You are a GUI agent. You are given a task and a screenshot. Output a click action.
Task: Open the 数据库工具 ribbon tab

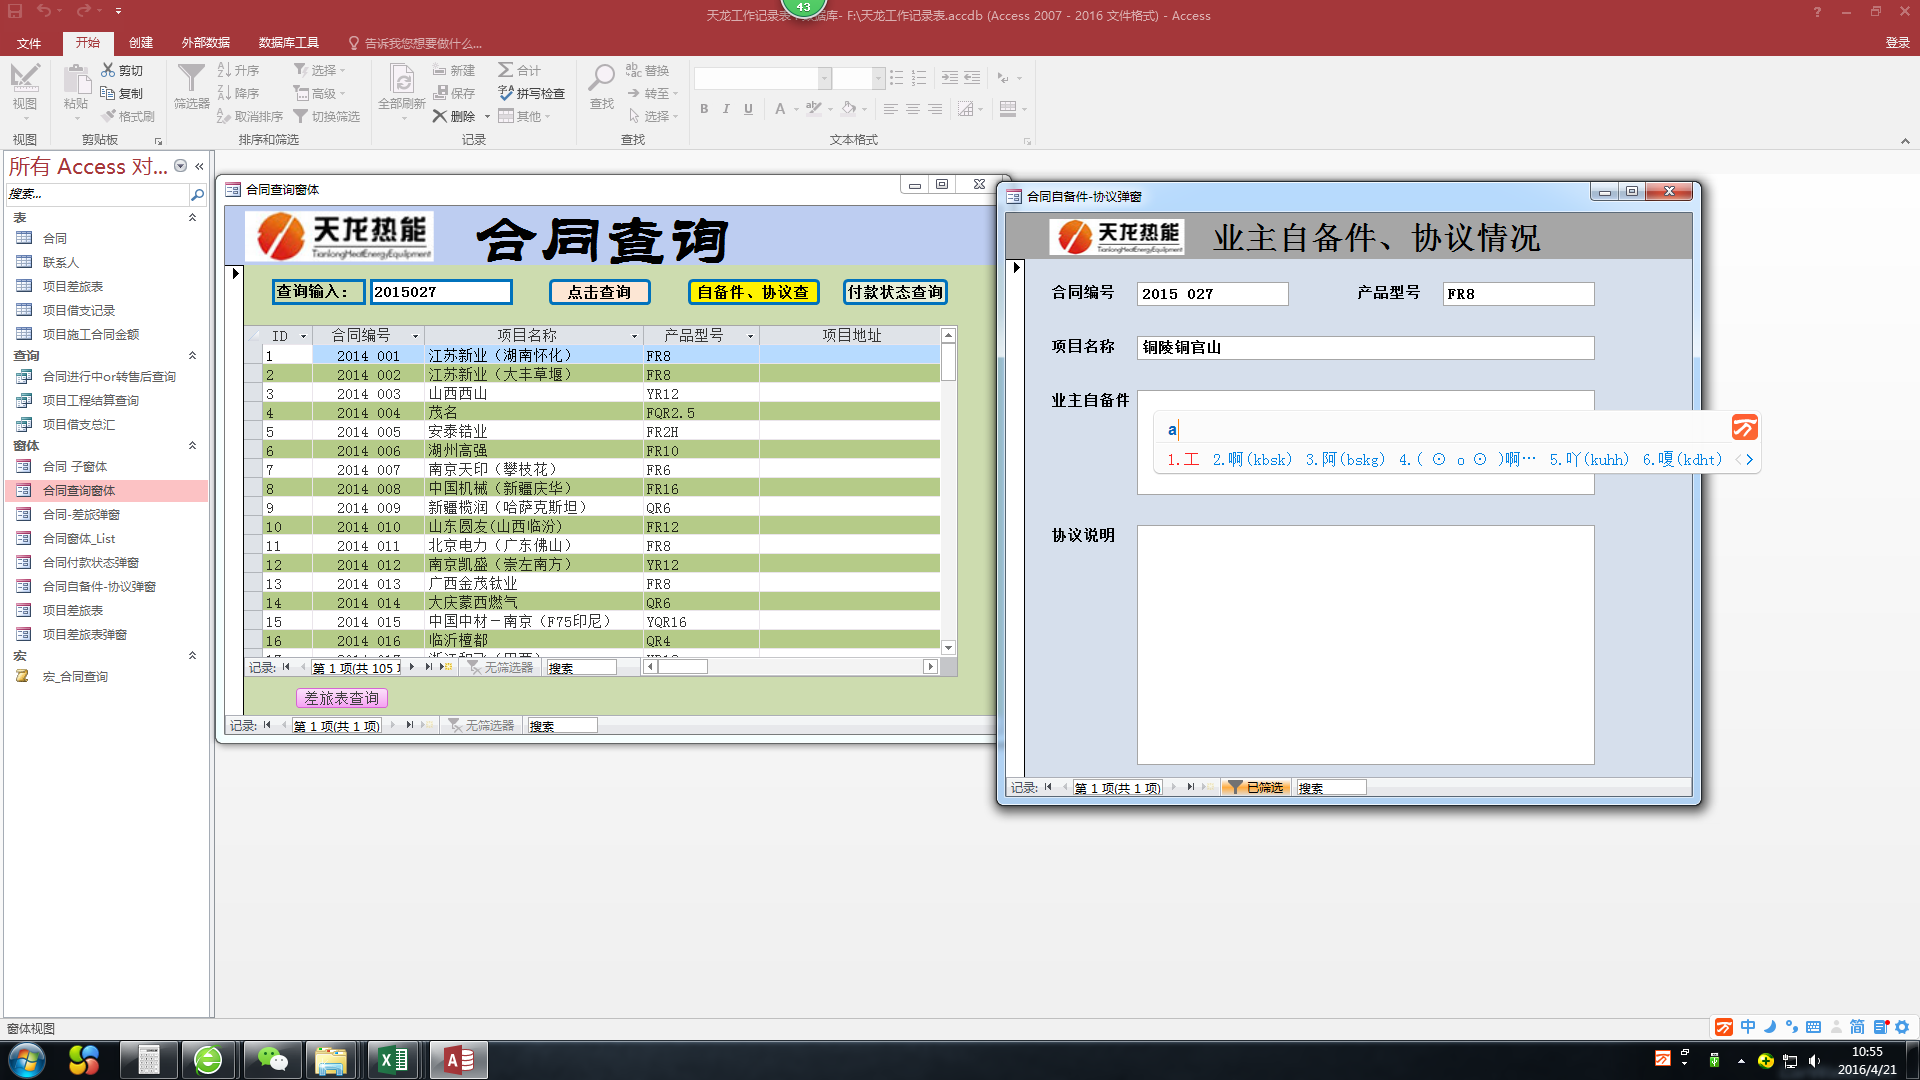(x=288, y=43)
